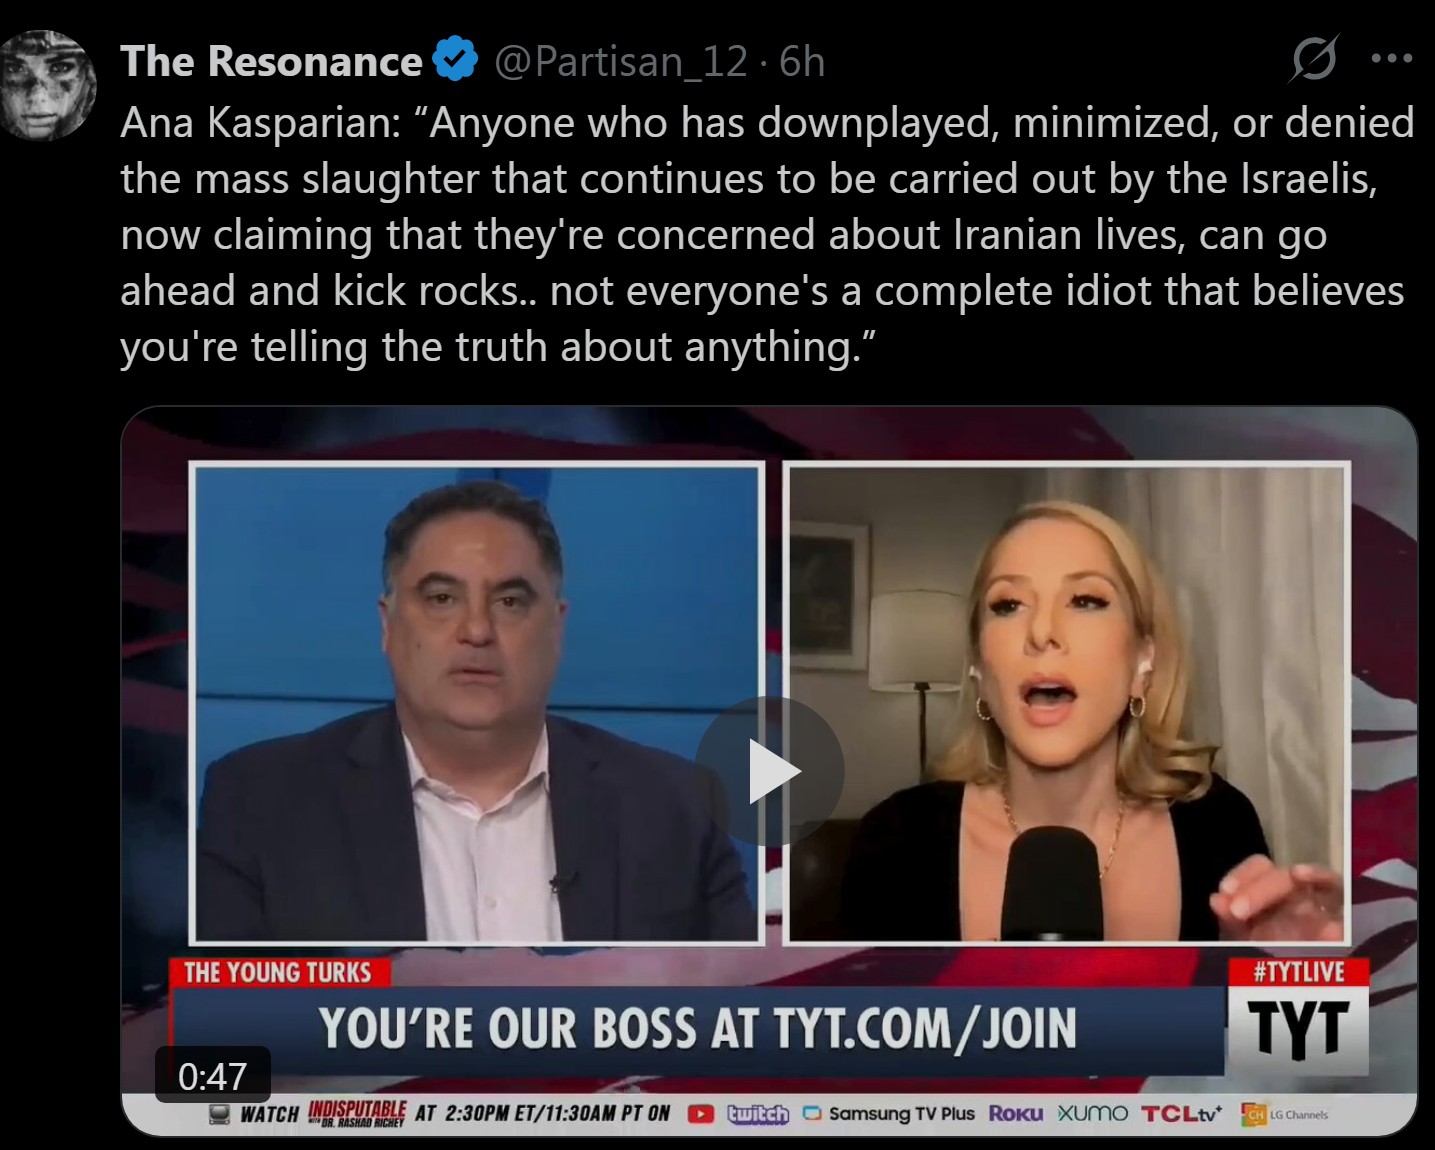1435x1150 pixels.
Task: Click the Roku logo in ticker
Action: [1016, 1114]
